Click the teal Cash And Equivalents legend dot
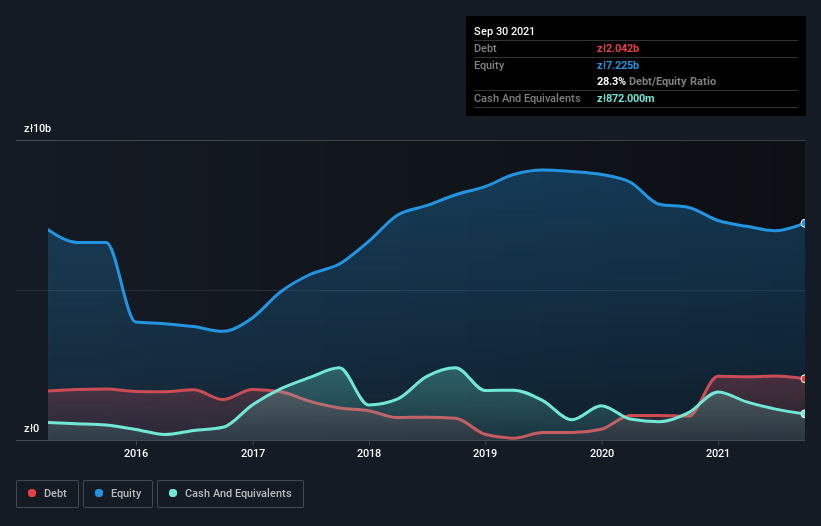The height and width of the screenshot is (526, 821). click(173, 493)
